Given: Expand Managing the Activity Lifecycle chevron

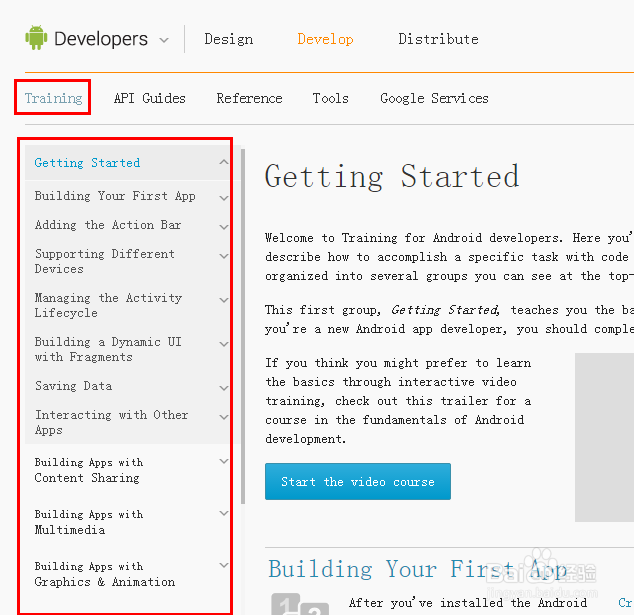Looking at the screenshot, I should (x=224, y=300).
